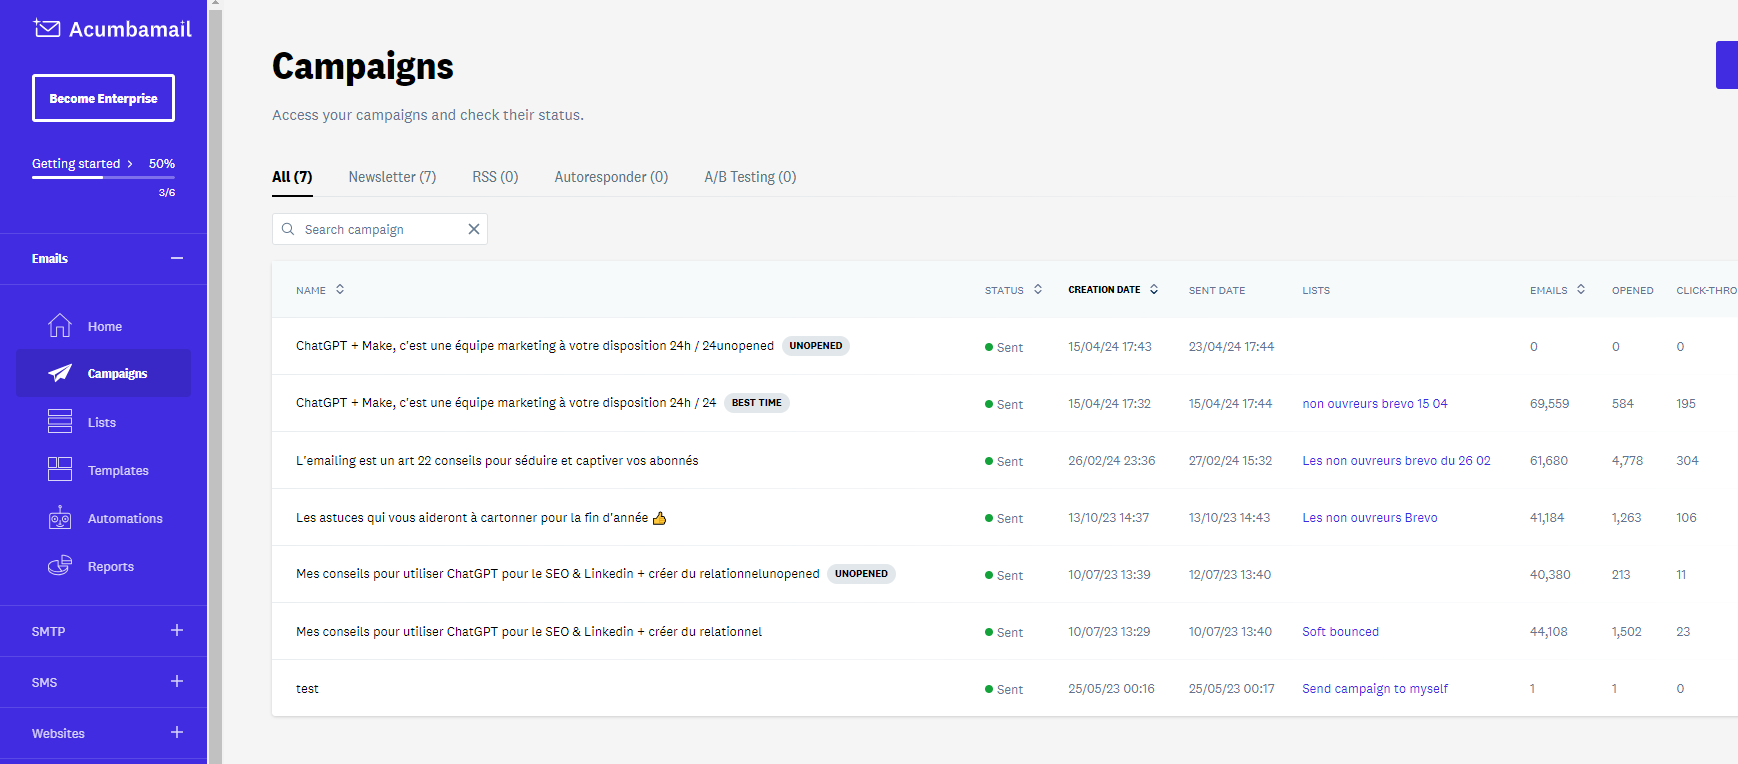Switch to the RSS (0) tab
This screenshot has height=764, width=1738.
coord(495,177)
